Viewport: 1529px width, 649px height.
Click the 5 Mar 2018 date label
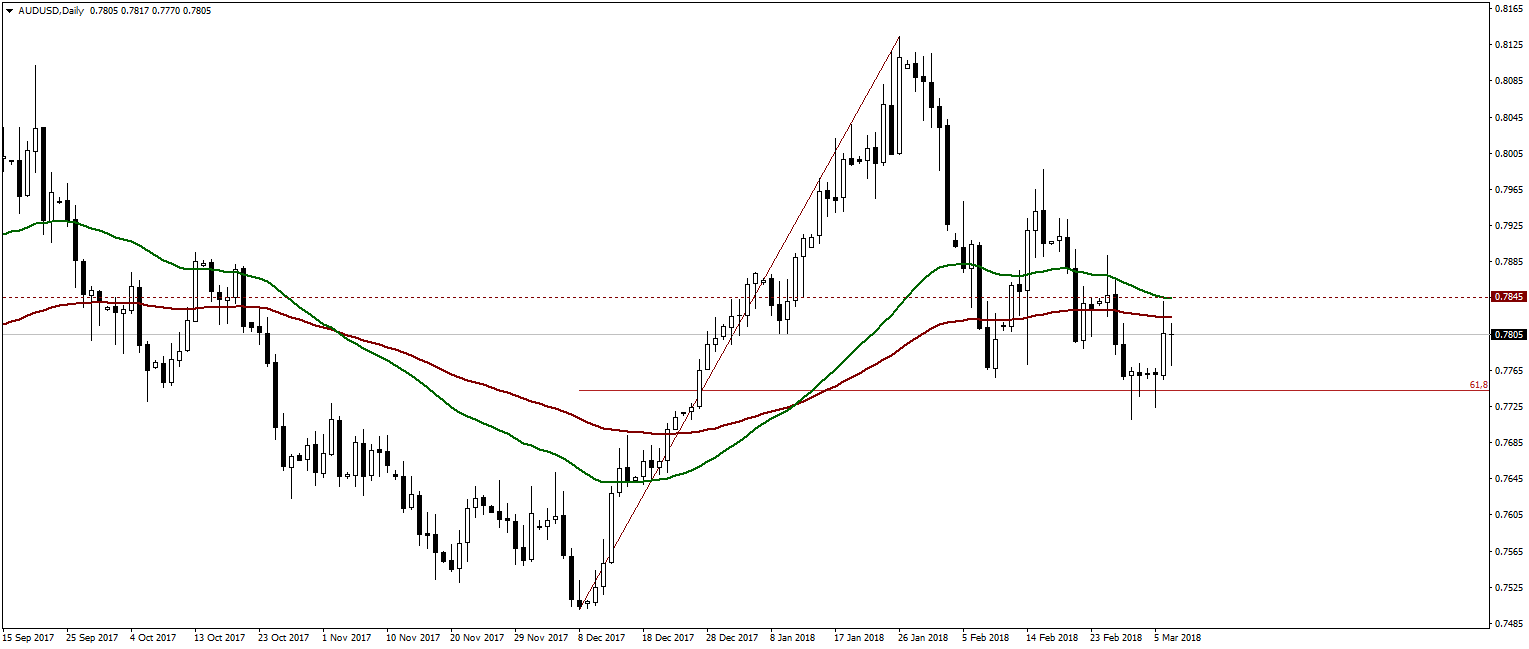1180,637
